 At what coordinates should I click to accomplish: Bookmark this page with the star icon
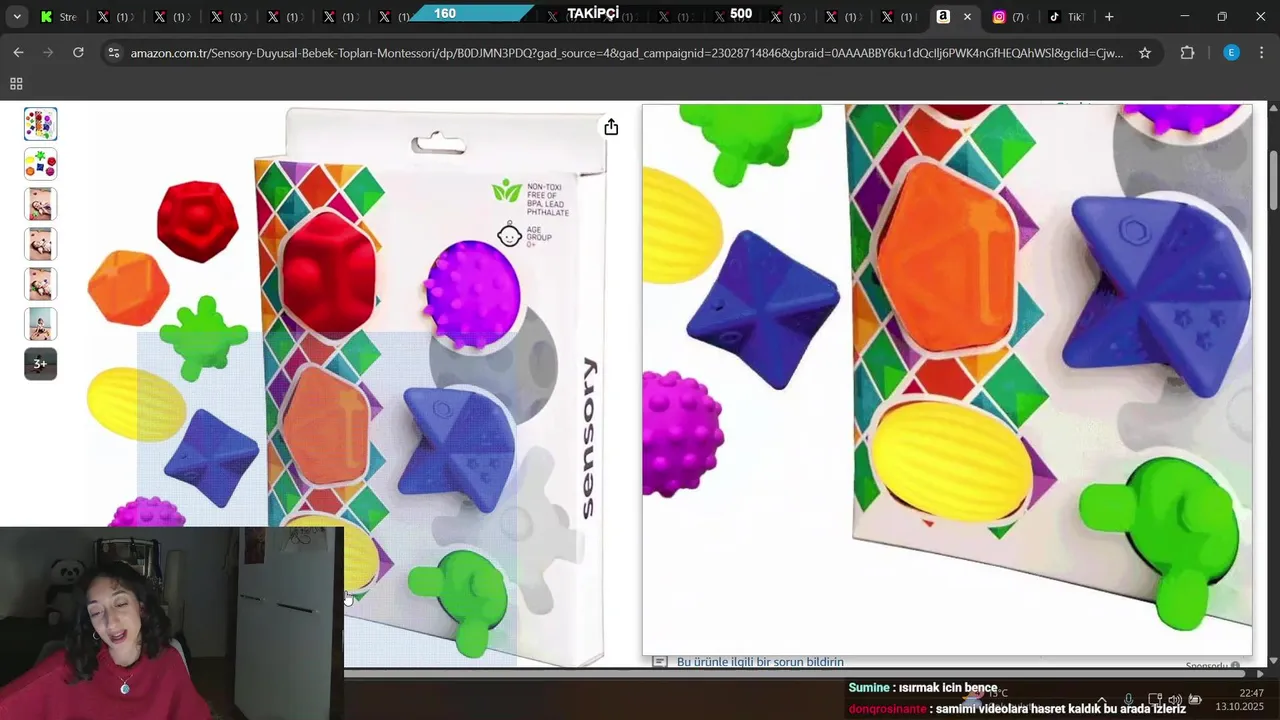(1145, 52)
